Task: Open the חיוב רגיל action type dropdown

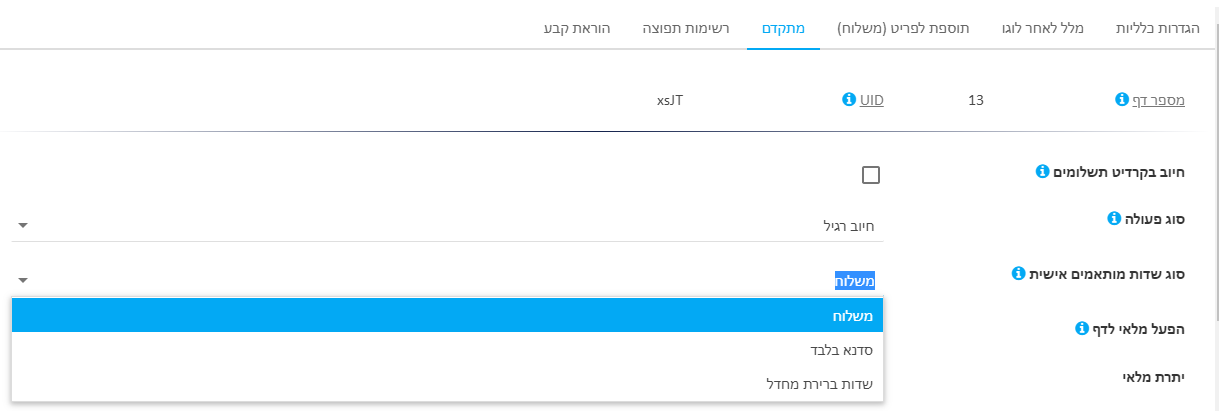Action: point(447,226)
